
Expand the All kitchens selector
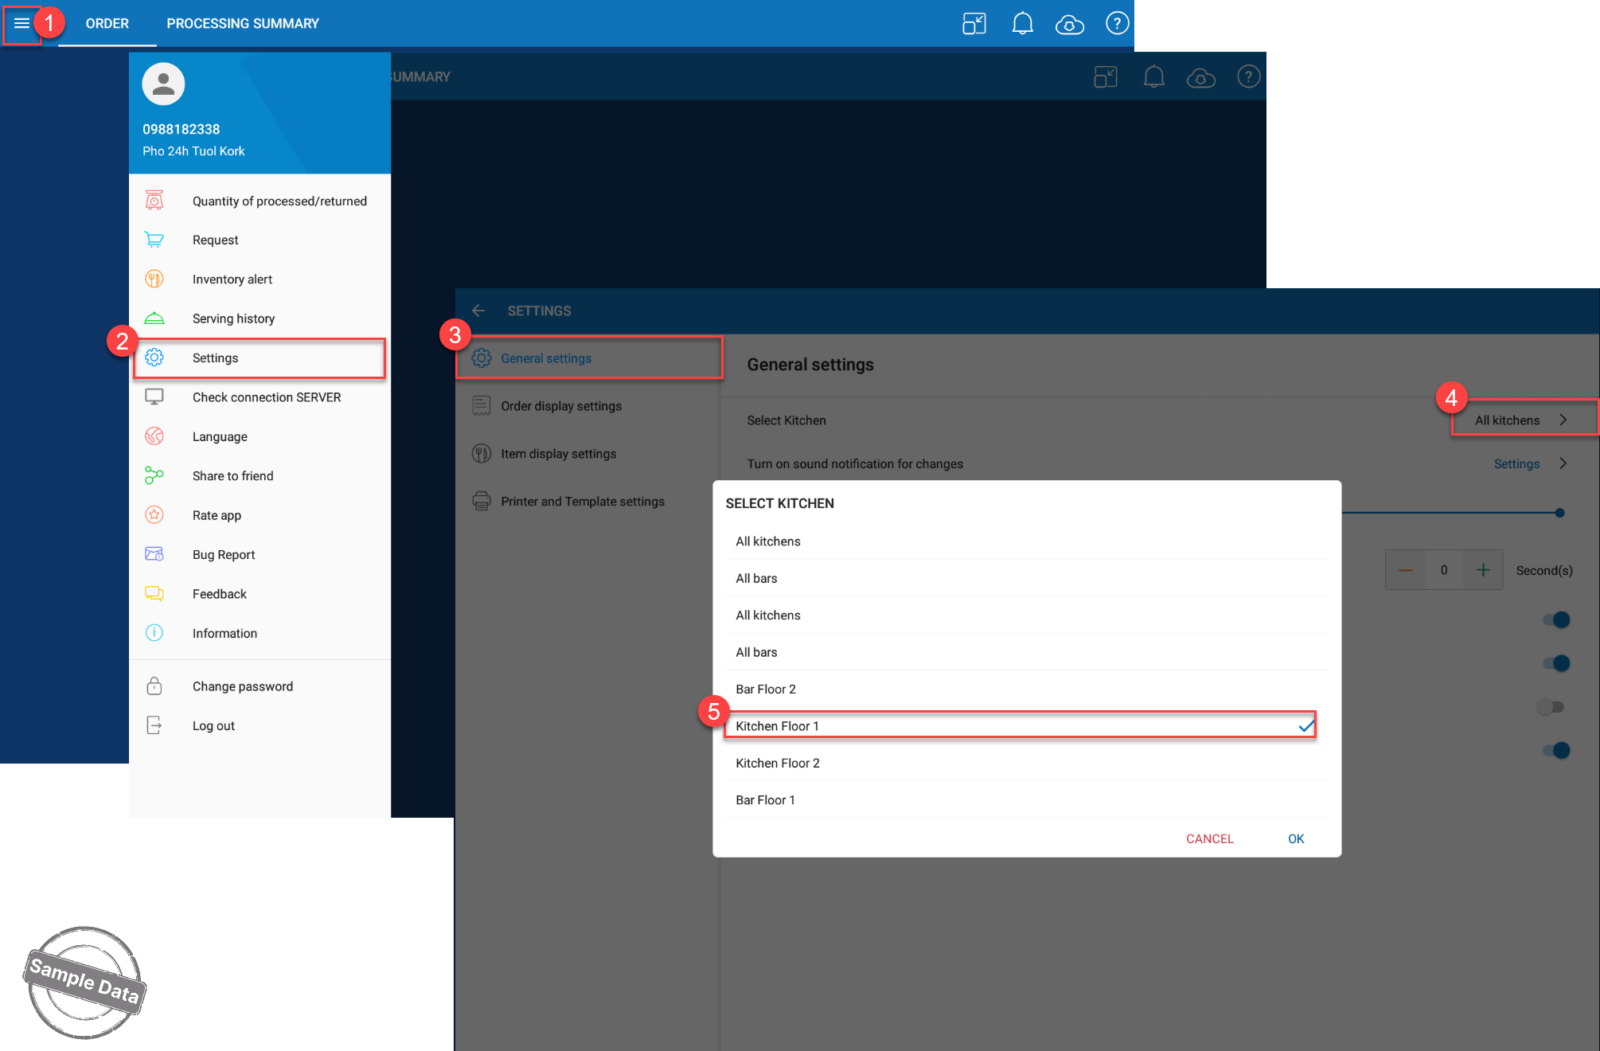pos(1521,420)
